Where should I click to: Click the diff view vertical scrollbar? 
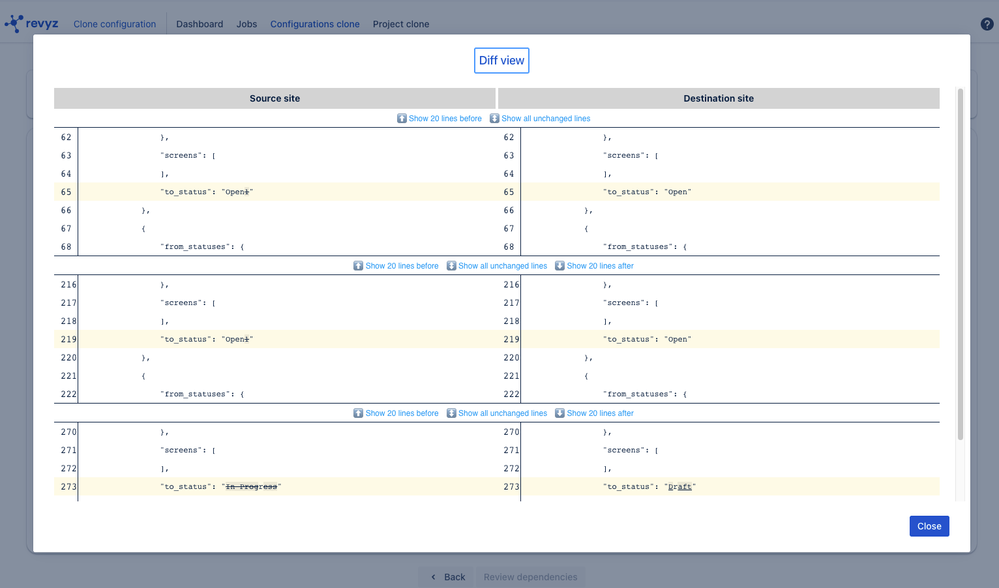[x=960, y=264]
